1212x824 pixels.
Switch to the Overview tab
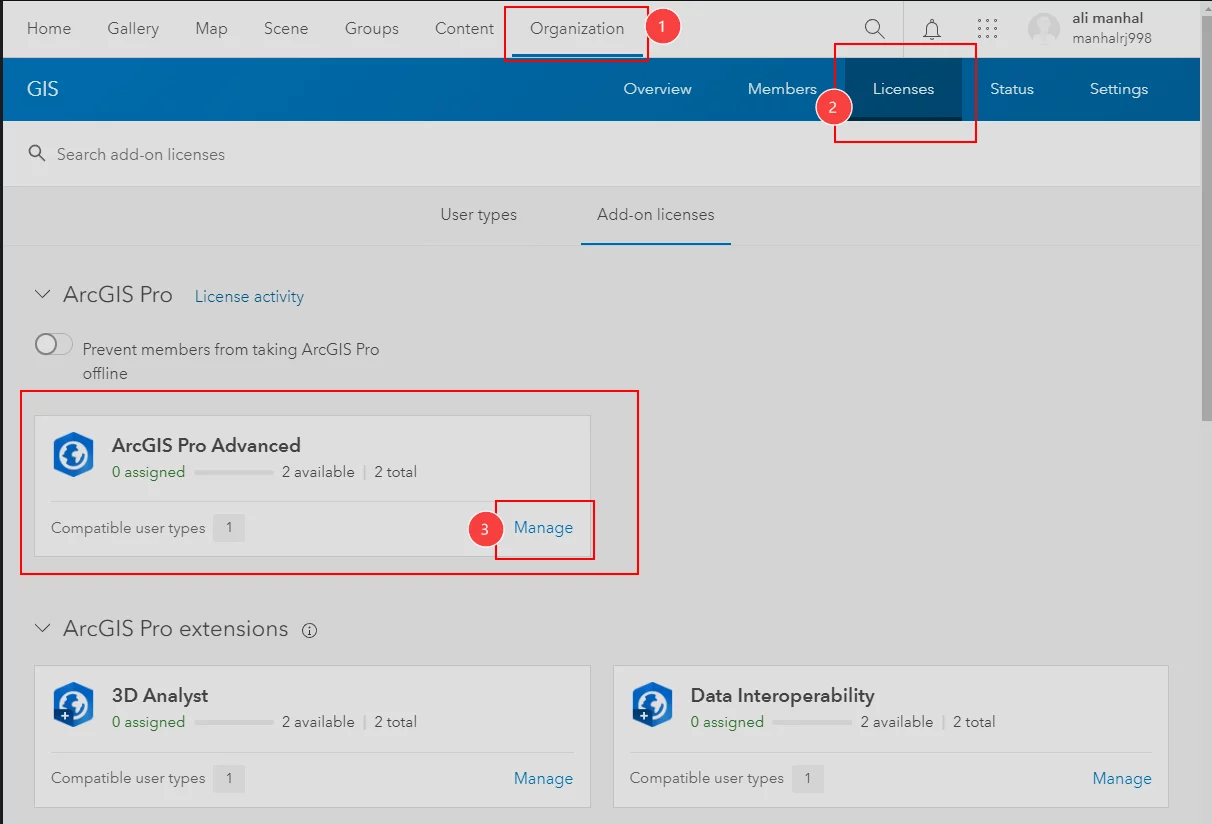pyautogui.click(x=657, y=89)
